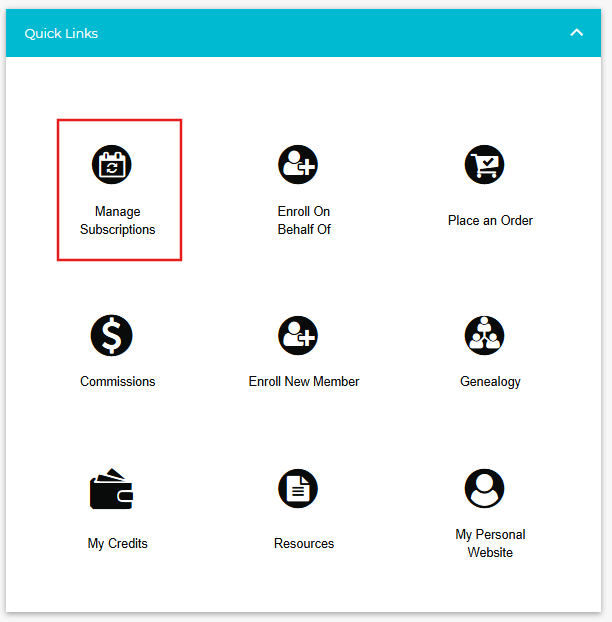Open the Place an Order cart icon

point(484,165)
